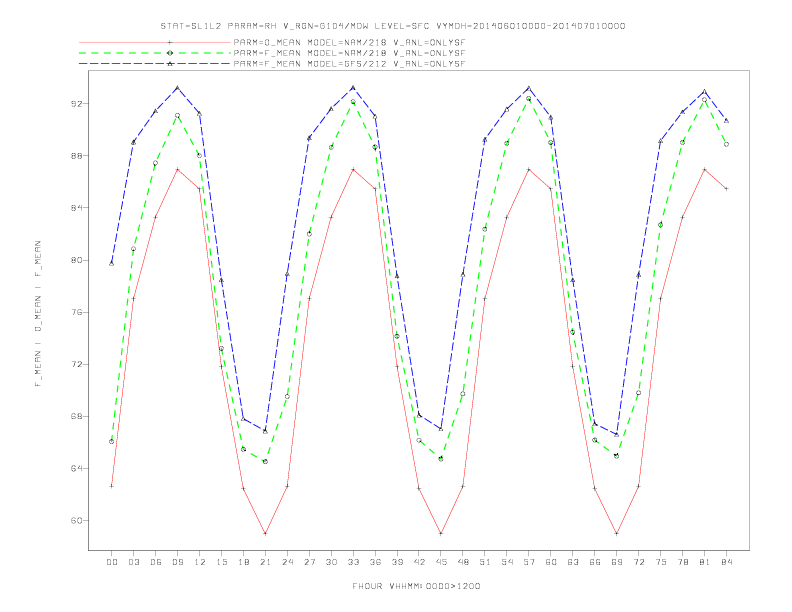Click the x-axis label FHOUR VHHMM:0000>1200
The image size is (792, 612).
pos(416,586)
